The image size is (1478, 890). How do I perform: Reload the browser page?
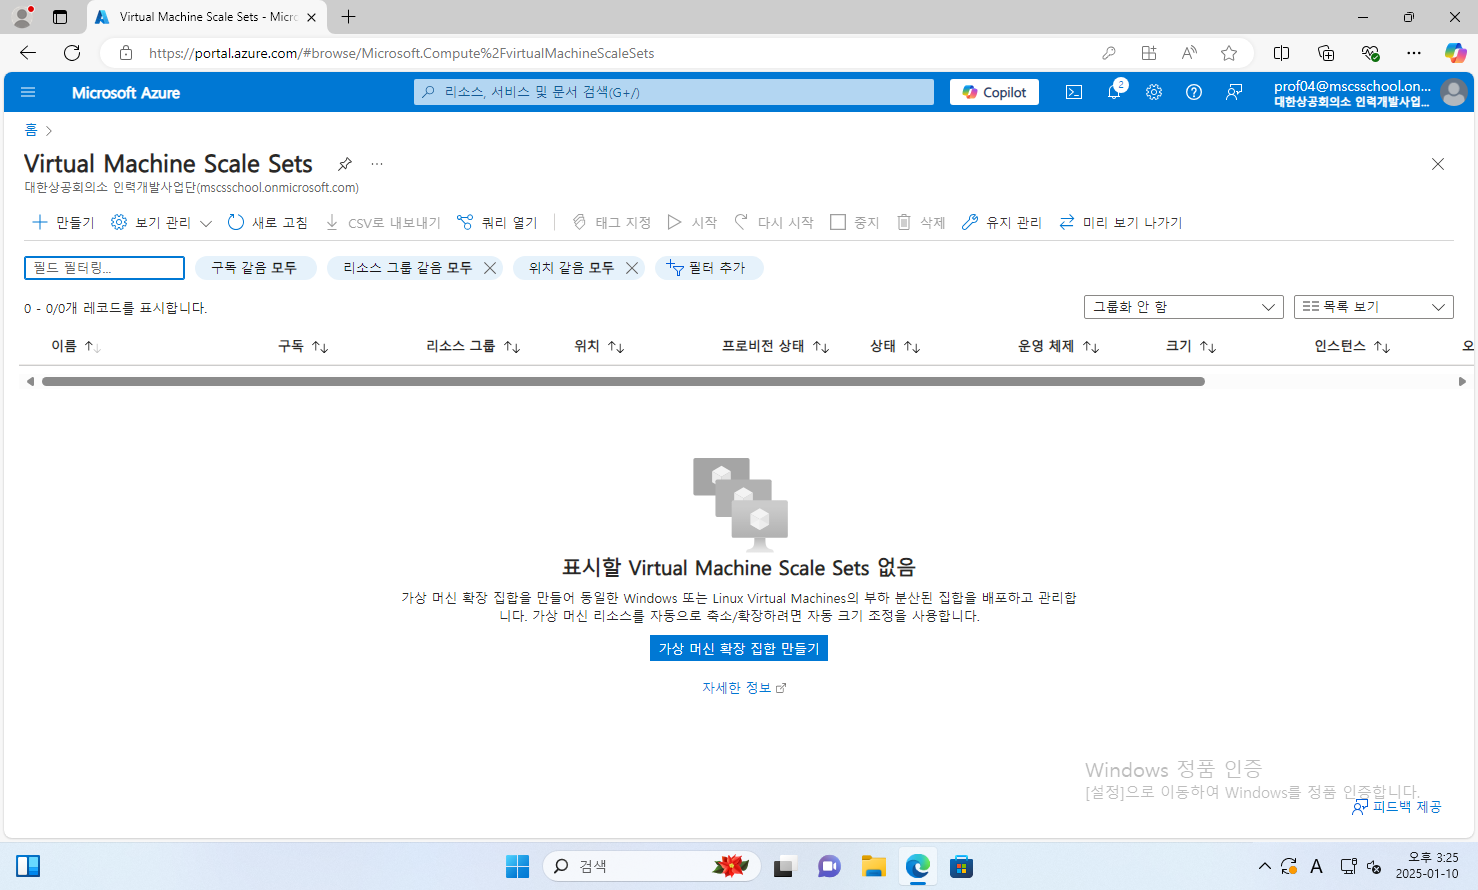pyautogui.click(x=72, y=53)
